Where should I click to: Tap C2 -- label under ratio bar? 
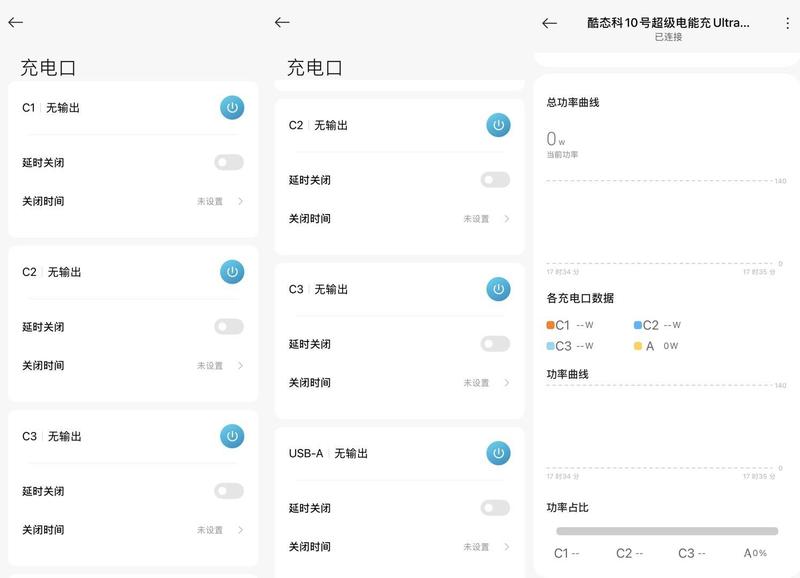[629, 553]
